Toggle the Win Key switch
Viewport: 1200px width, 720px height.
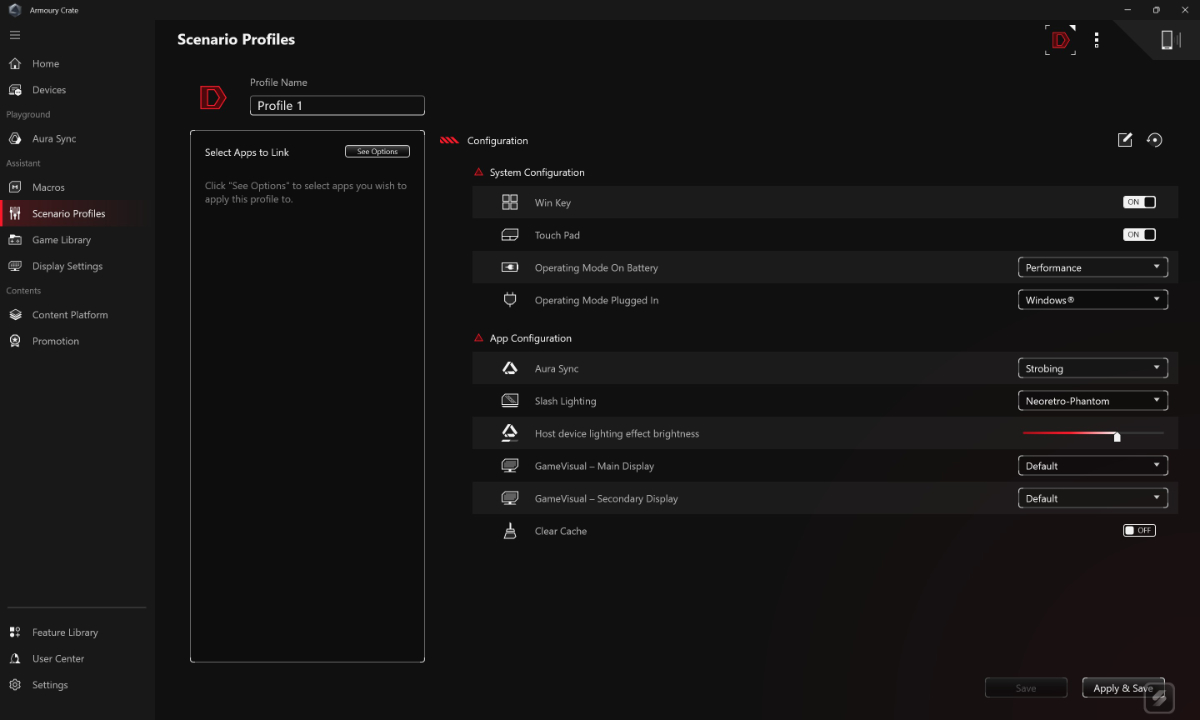coord(1139,202)
